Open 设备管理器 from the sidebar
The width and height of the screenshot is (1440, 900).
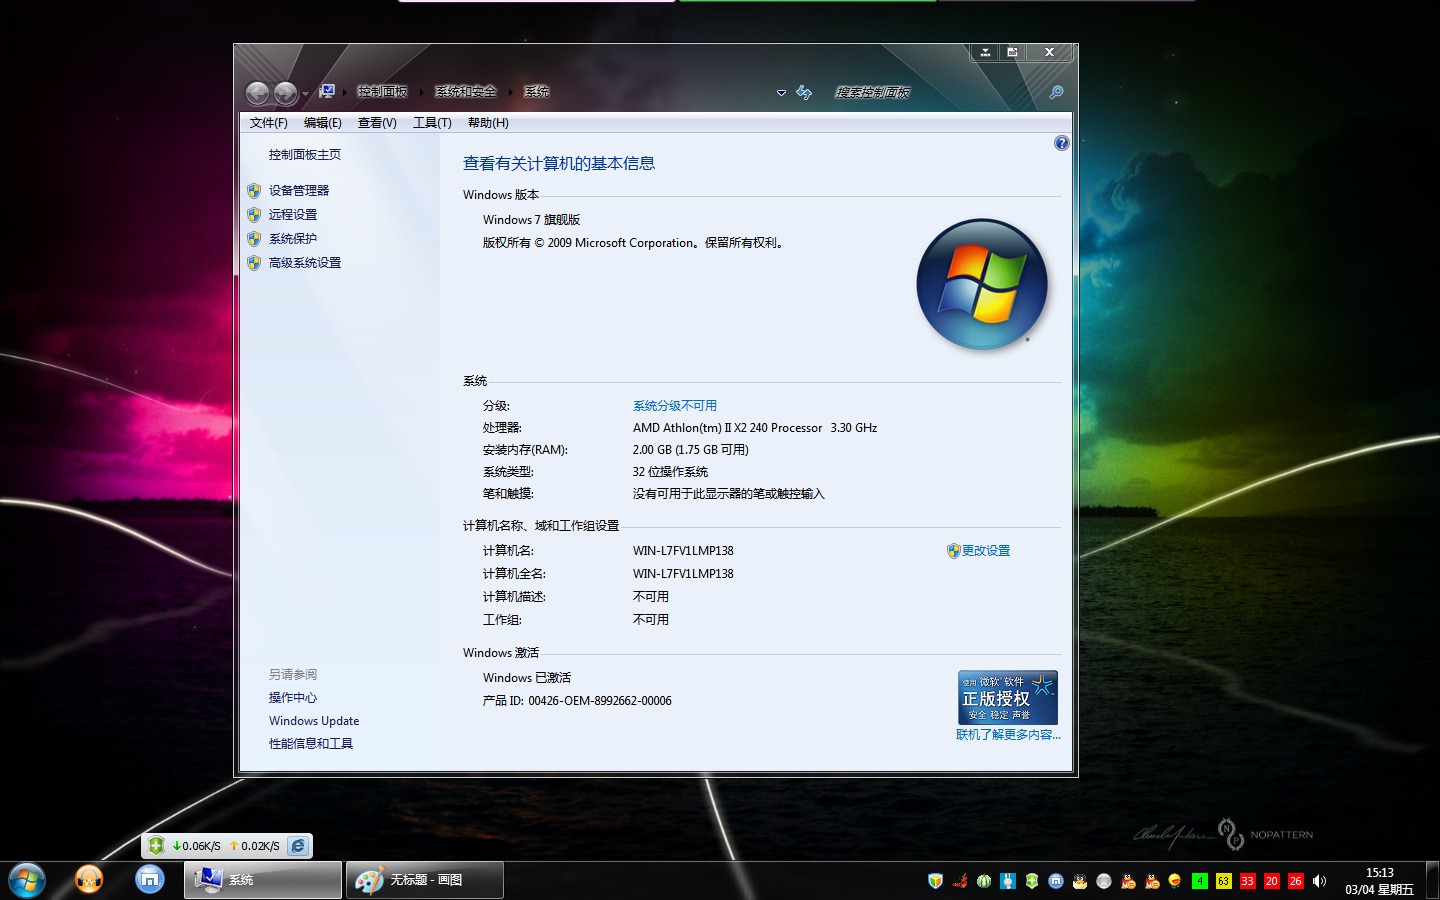tap(299, 191)
